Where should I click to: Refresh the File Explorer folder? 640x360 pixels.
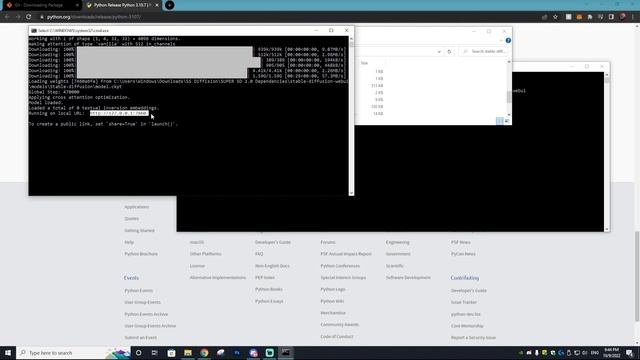click(x=449, y=52)
